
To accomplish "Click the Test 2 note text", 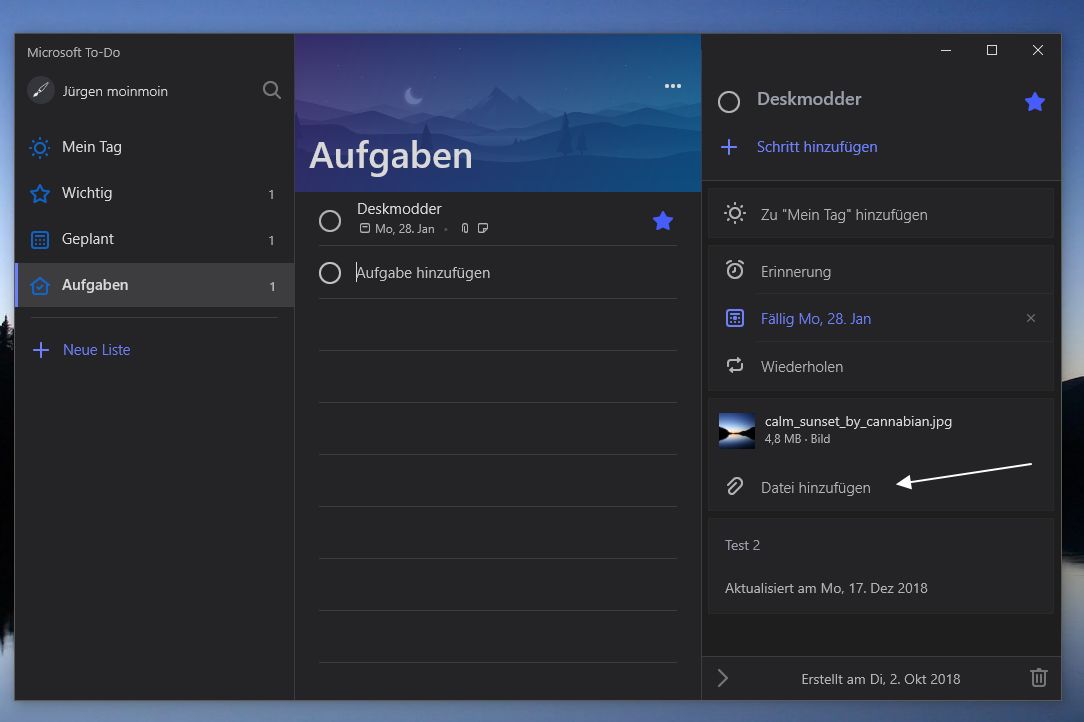I will tap(742, 545).
